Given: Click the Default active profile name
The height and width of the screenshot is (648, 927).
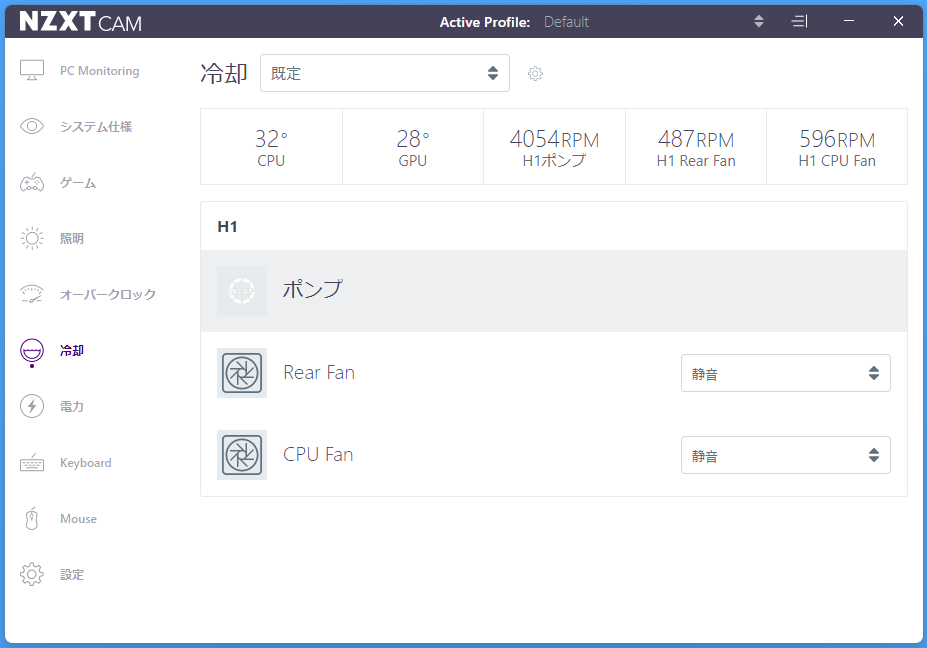Looking at the screenshot, I should click(x=566, y=22).
